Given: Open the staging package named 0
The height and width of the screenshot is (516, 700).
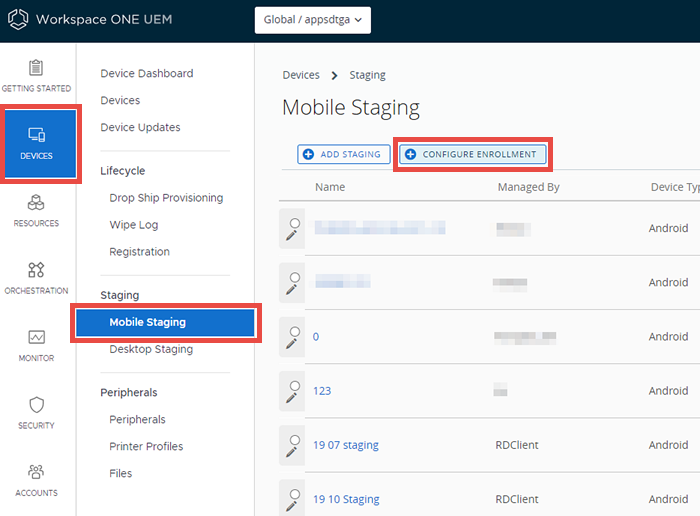Looking at the screenshot, I should (x=316, y=337).
